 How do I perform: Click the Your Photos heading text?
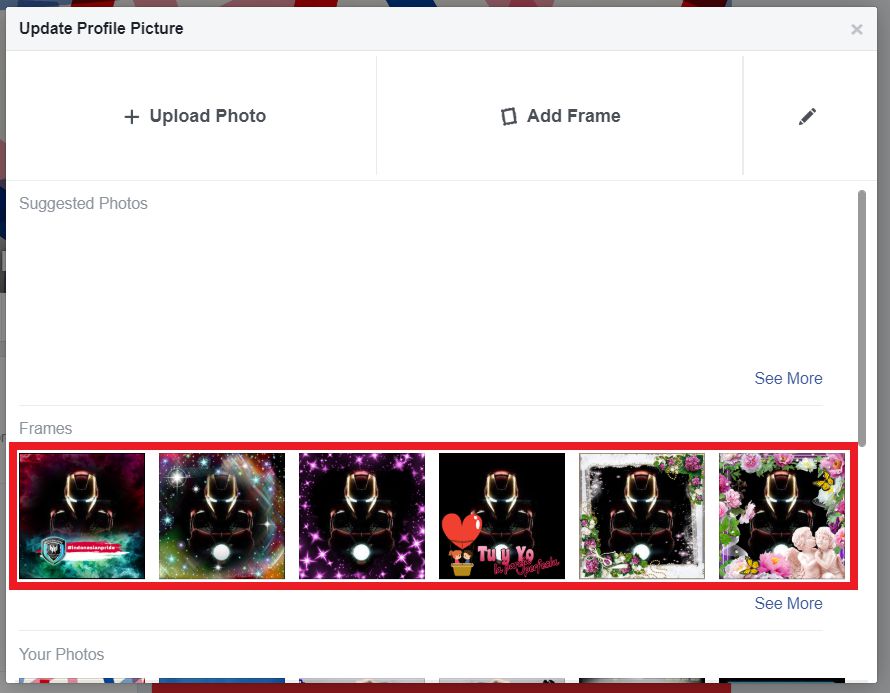tap(61, 654)
